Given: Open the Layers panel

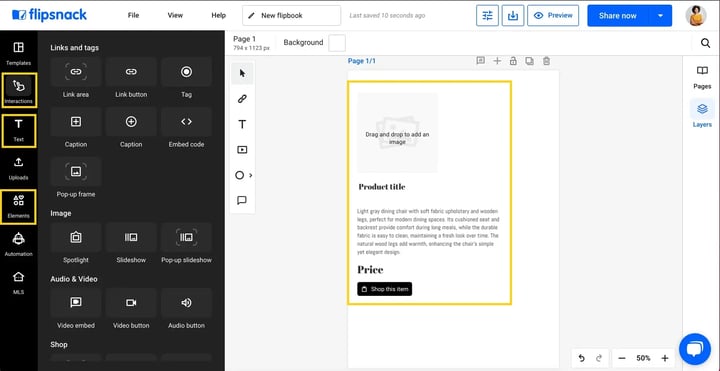Looking at the screenshot, I should tap(702, 115).
